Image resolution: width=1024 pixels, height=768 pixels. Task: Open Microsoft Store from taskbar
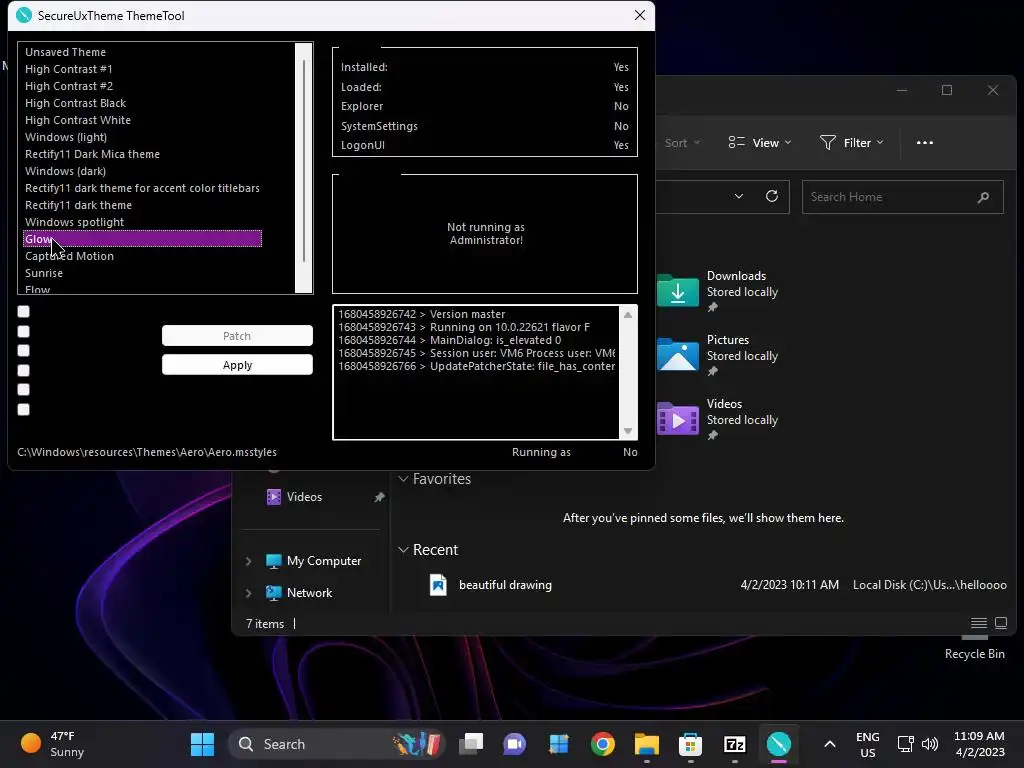tap(690, 744)
